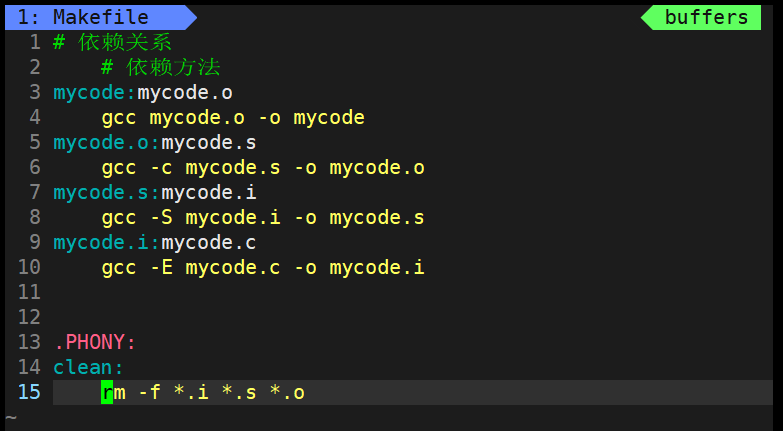
Task: Click line number 1 in gutter
Action: [x=35, y=42]
